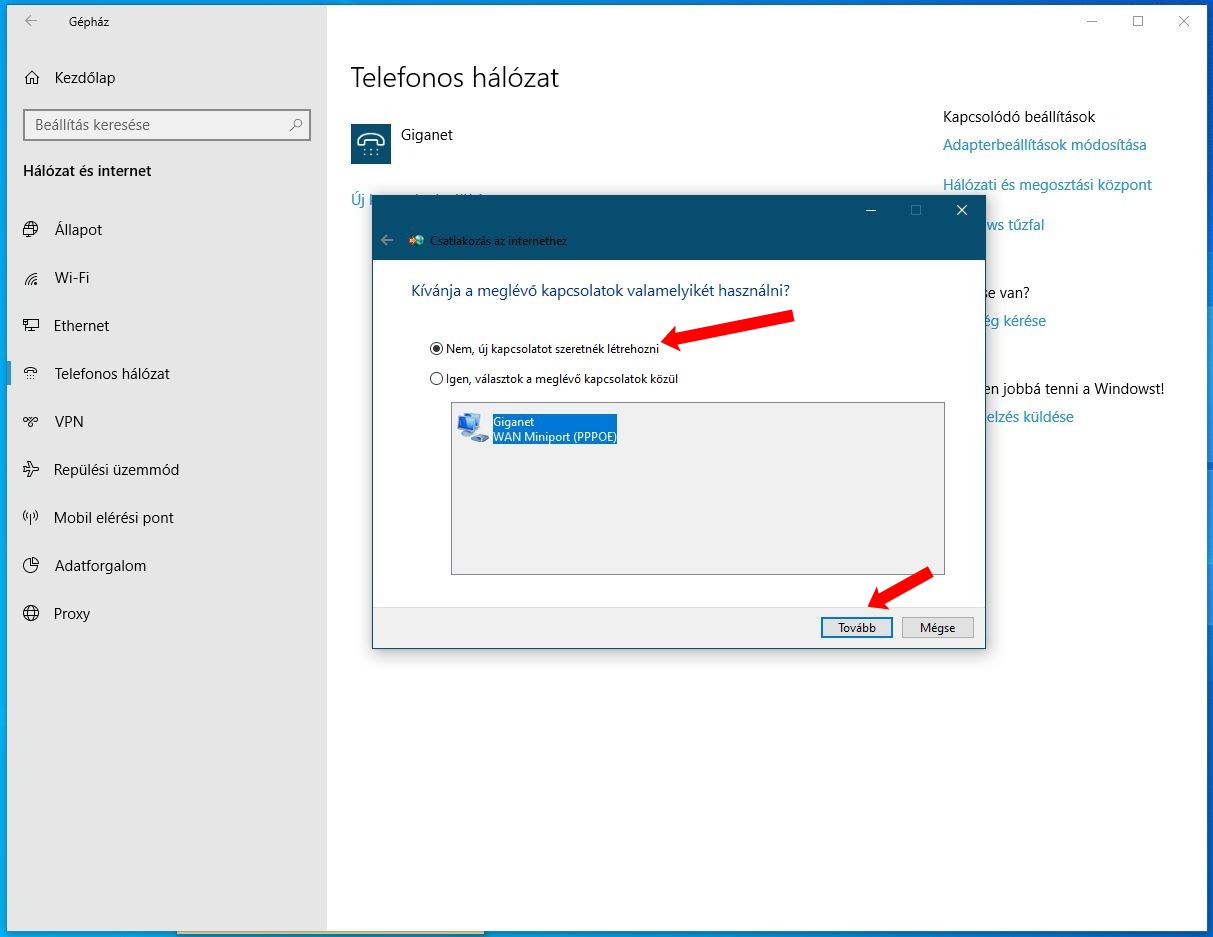The width and height of the screenshot is (1213, 937).
Task: Select 'Nem, új kapcsolatot szeretnék létrehozni' radio
Action: point(436,349)
